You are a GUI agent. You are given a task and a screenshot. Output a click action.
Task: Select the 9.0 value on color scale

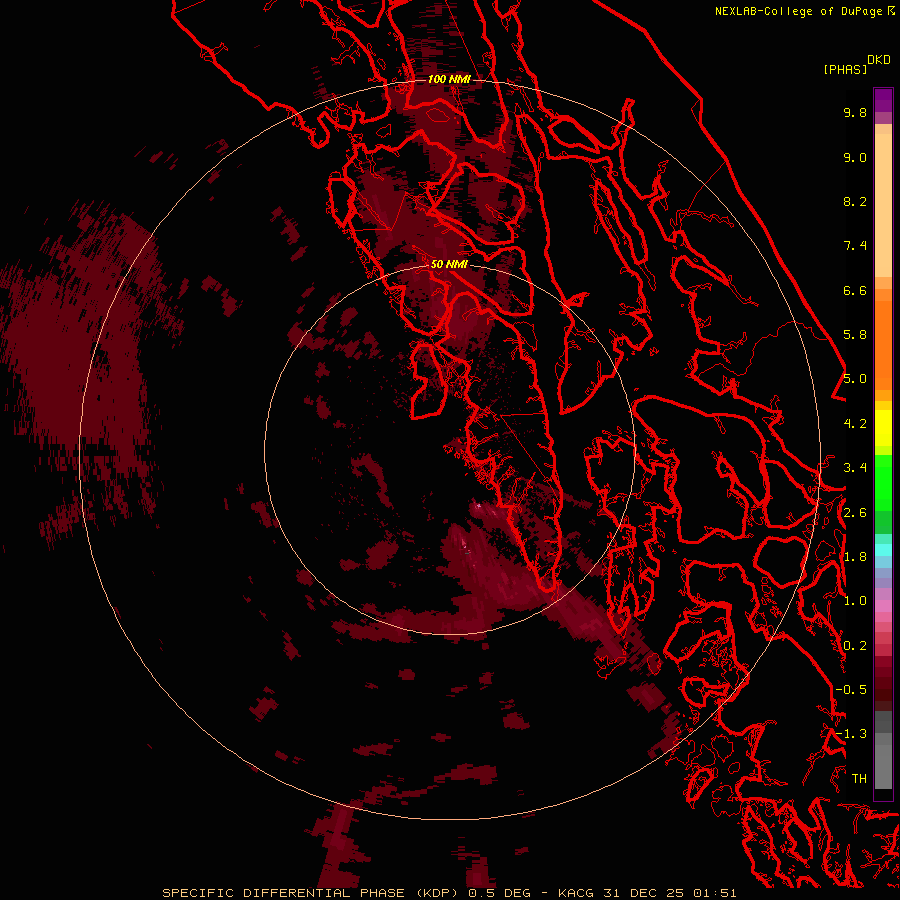[855, 157]
